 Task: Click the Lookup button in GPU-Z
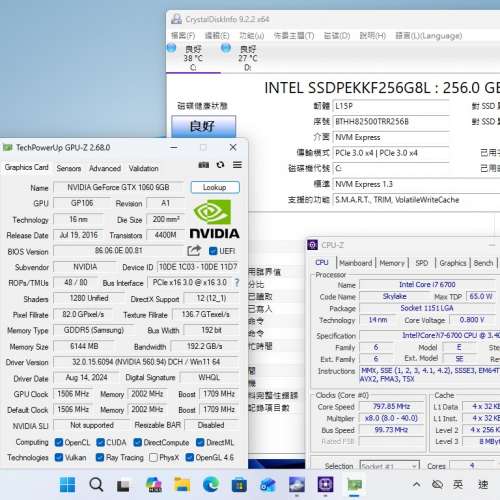click(215, 187)
